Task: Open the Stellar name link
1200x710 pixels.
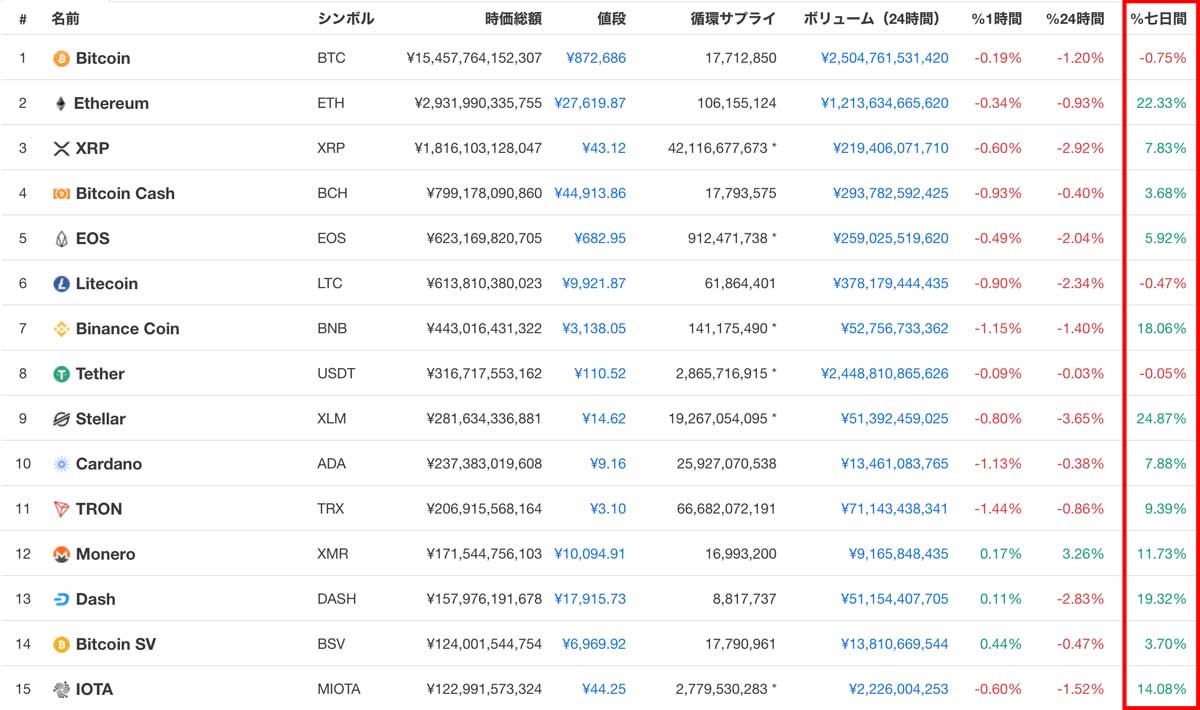Action: tap(101, 419)
